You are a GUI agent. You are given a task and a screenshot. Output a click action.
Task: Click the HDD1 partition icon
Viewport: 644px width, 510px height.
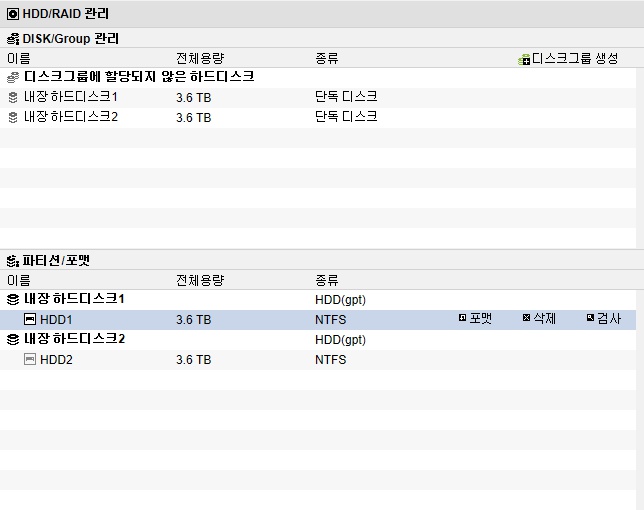(x=30, y=319)
